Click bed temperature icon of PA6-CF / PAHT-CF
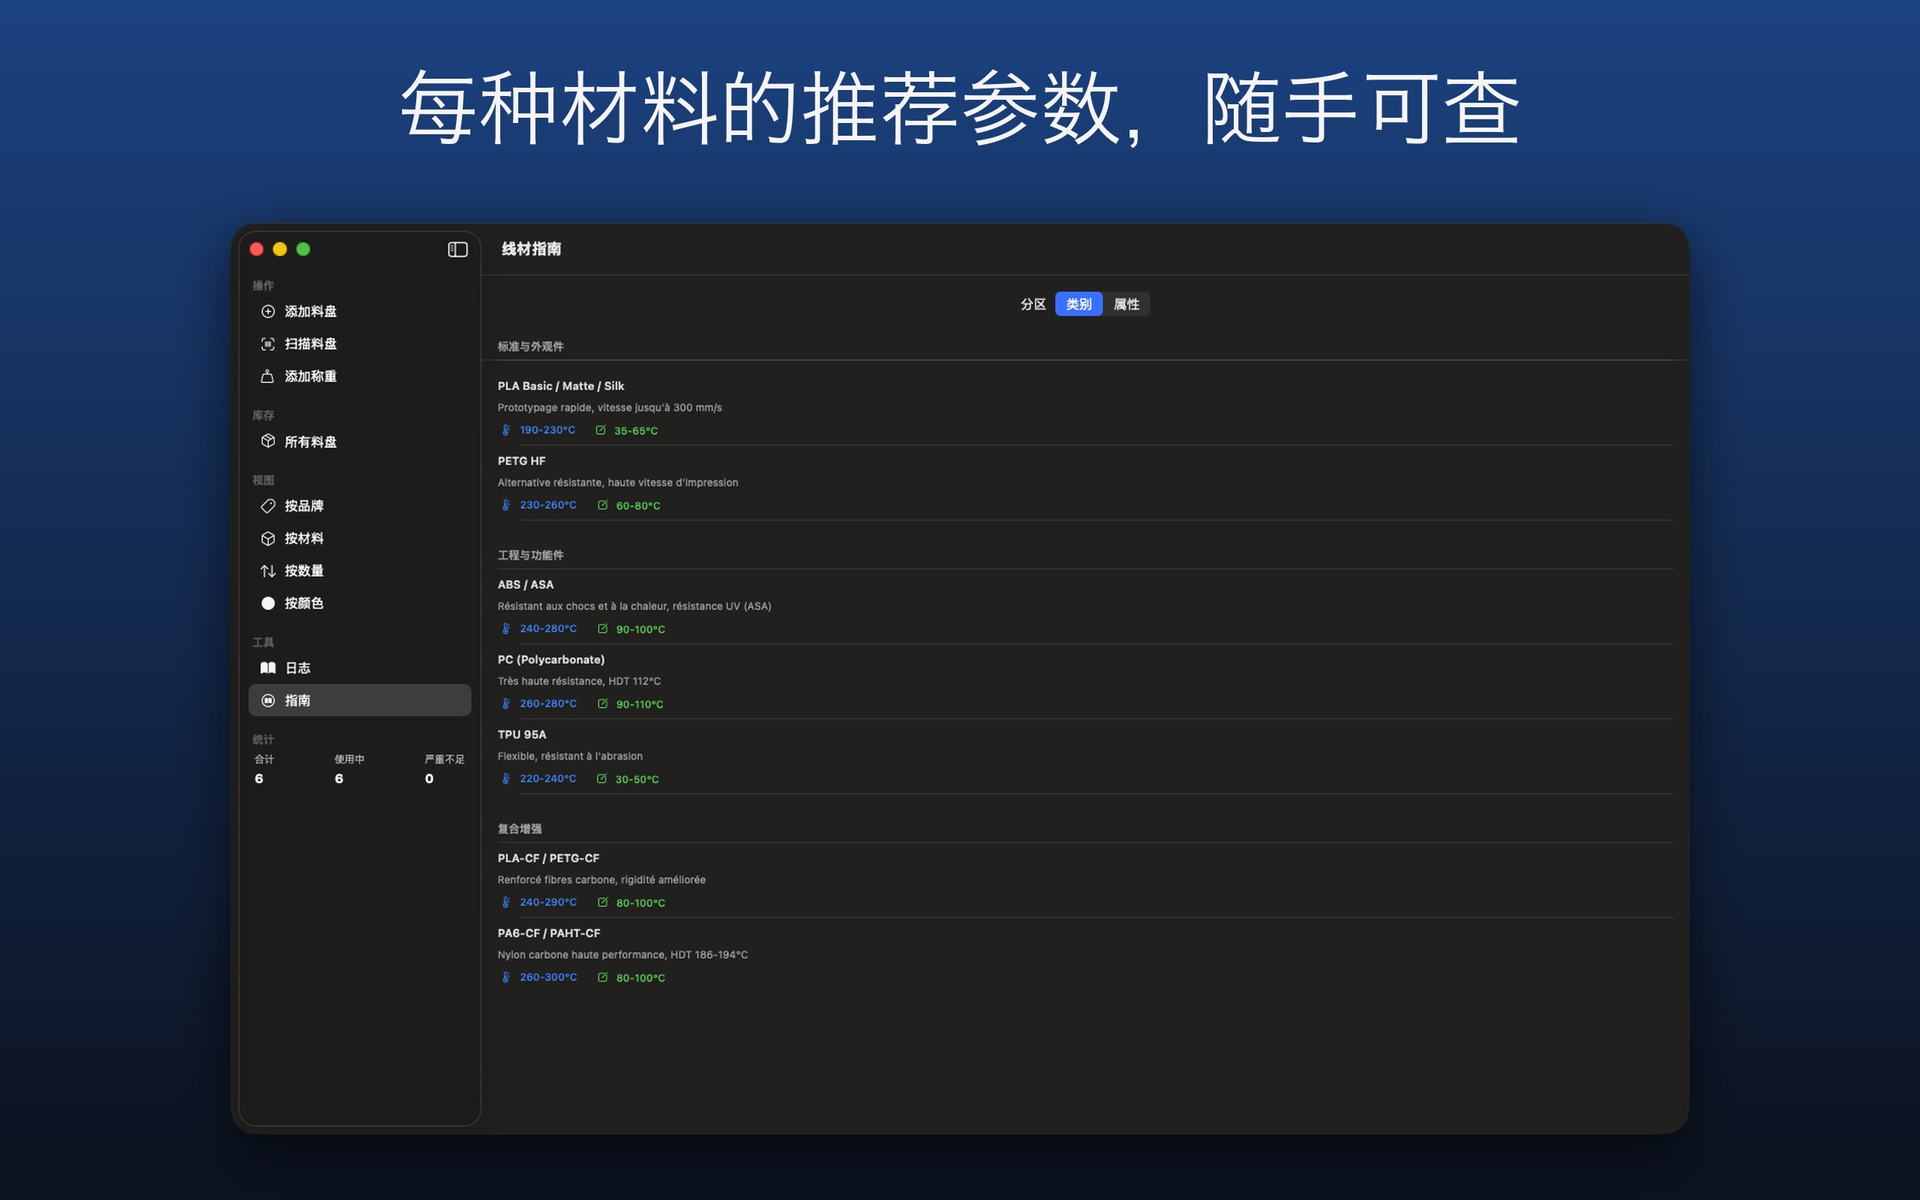 [x=603, y=977]
